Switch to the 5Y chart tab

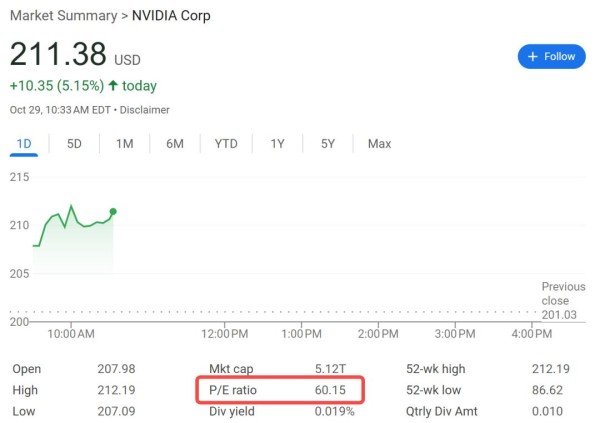click(328, 144)
